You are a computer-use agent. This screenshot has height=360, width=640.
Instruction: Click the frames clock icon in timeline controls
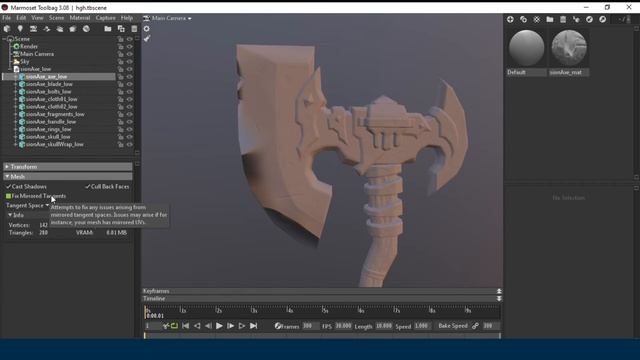[278, 326]
